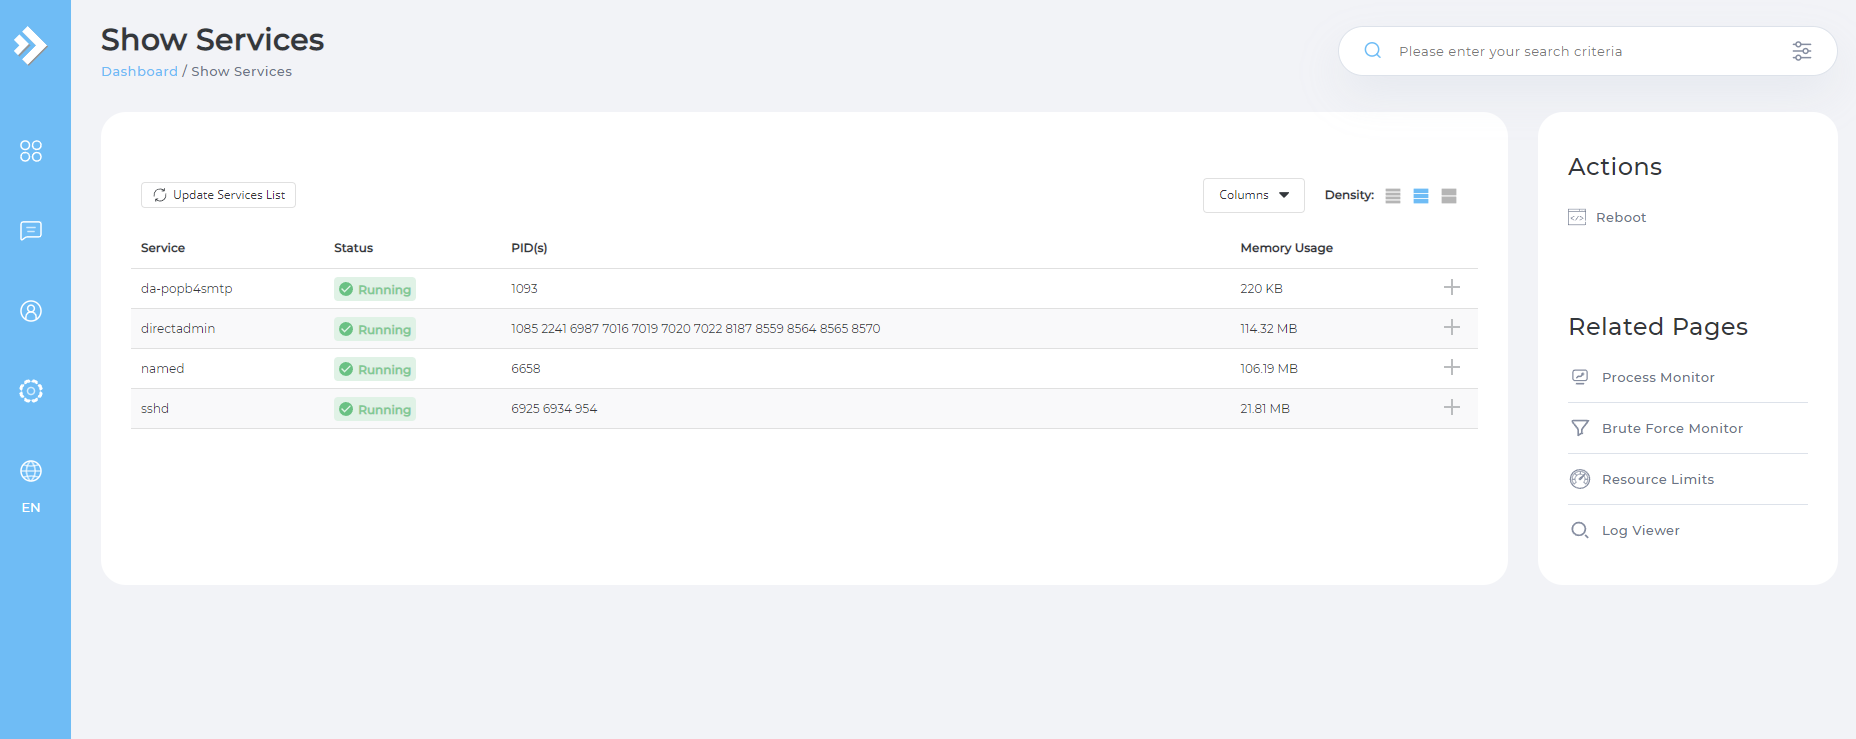This screenshot has height=739, width=1856.
Task: Expand the directadmin row details
Action: (x=1452, y=328)
